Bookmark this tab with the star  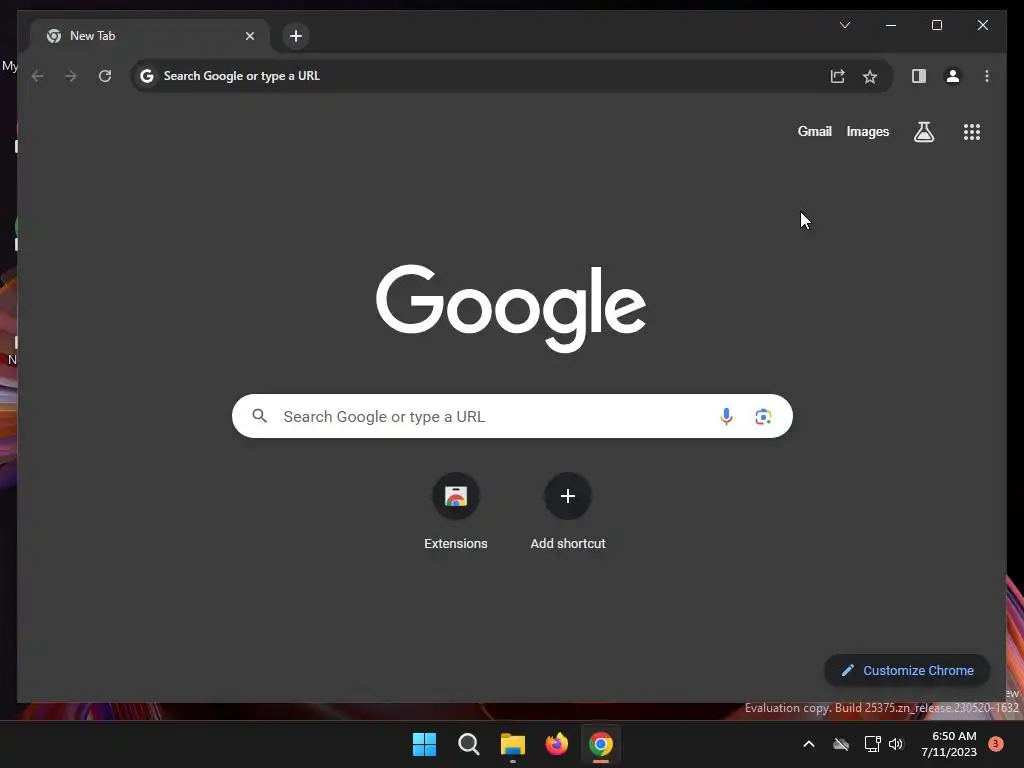coord(869,76)
